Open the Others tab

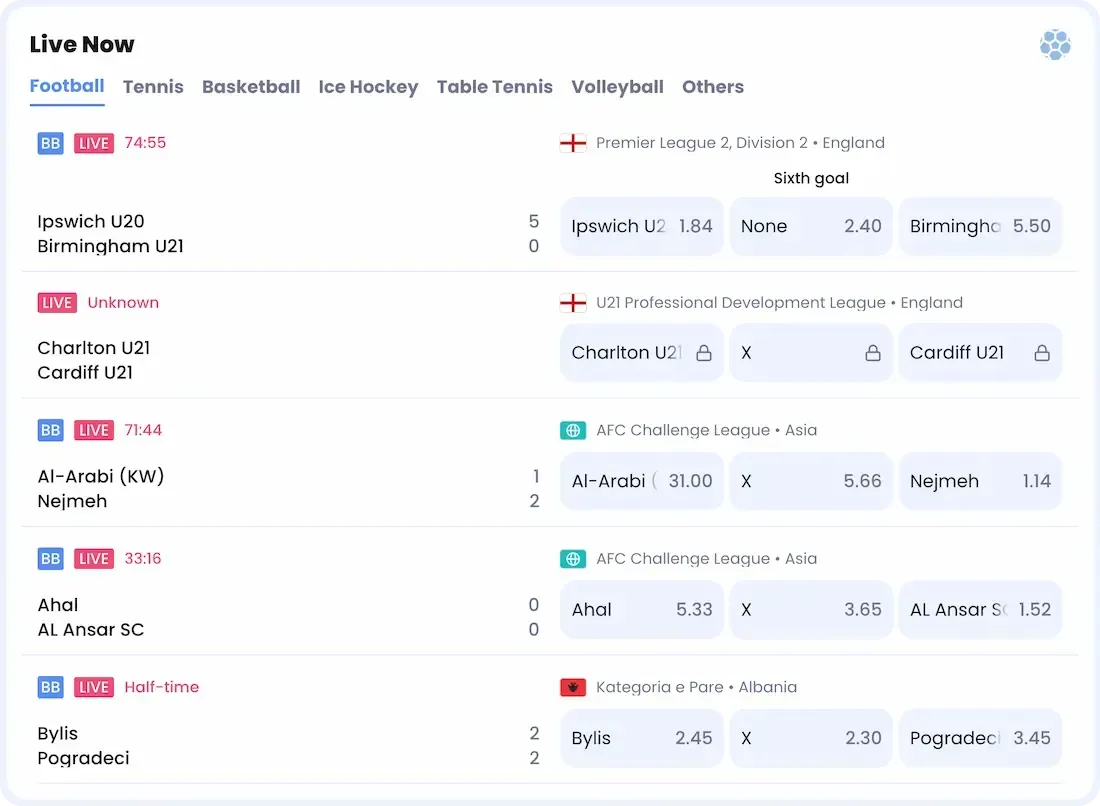pyautogui.click(x=713, y=87)
